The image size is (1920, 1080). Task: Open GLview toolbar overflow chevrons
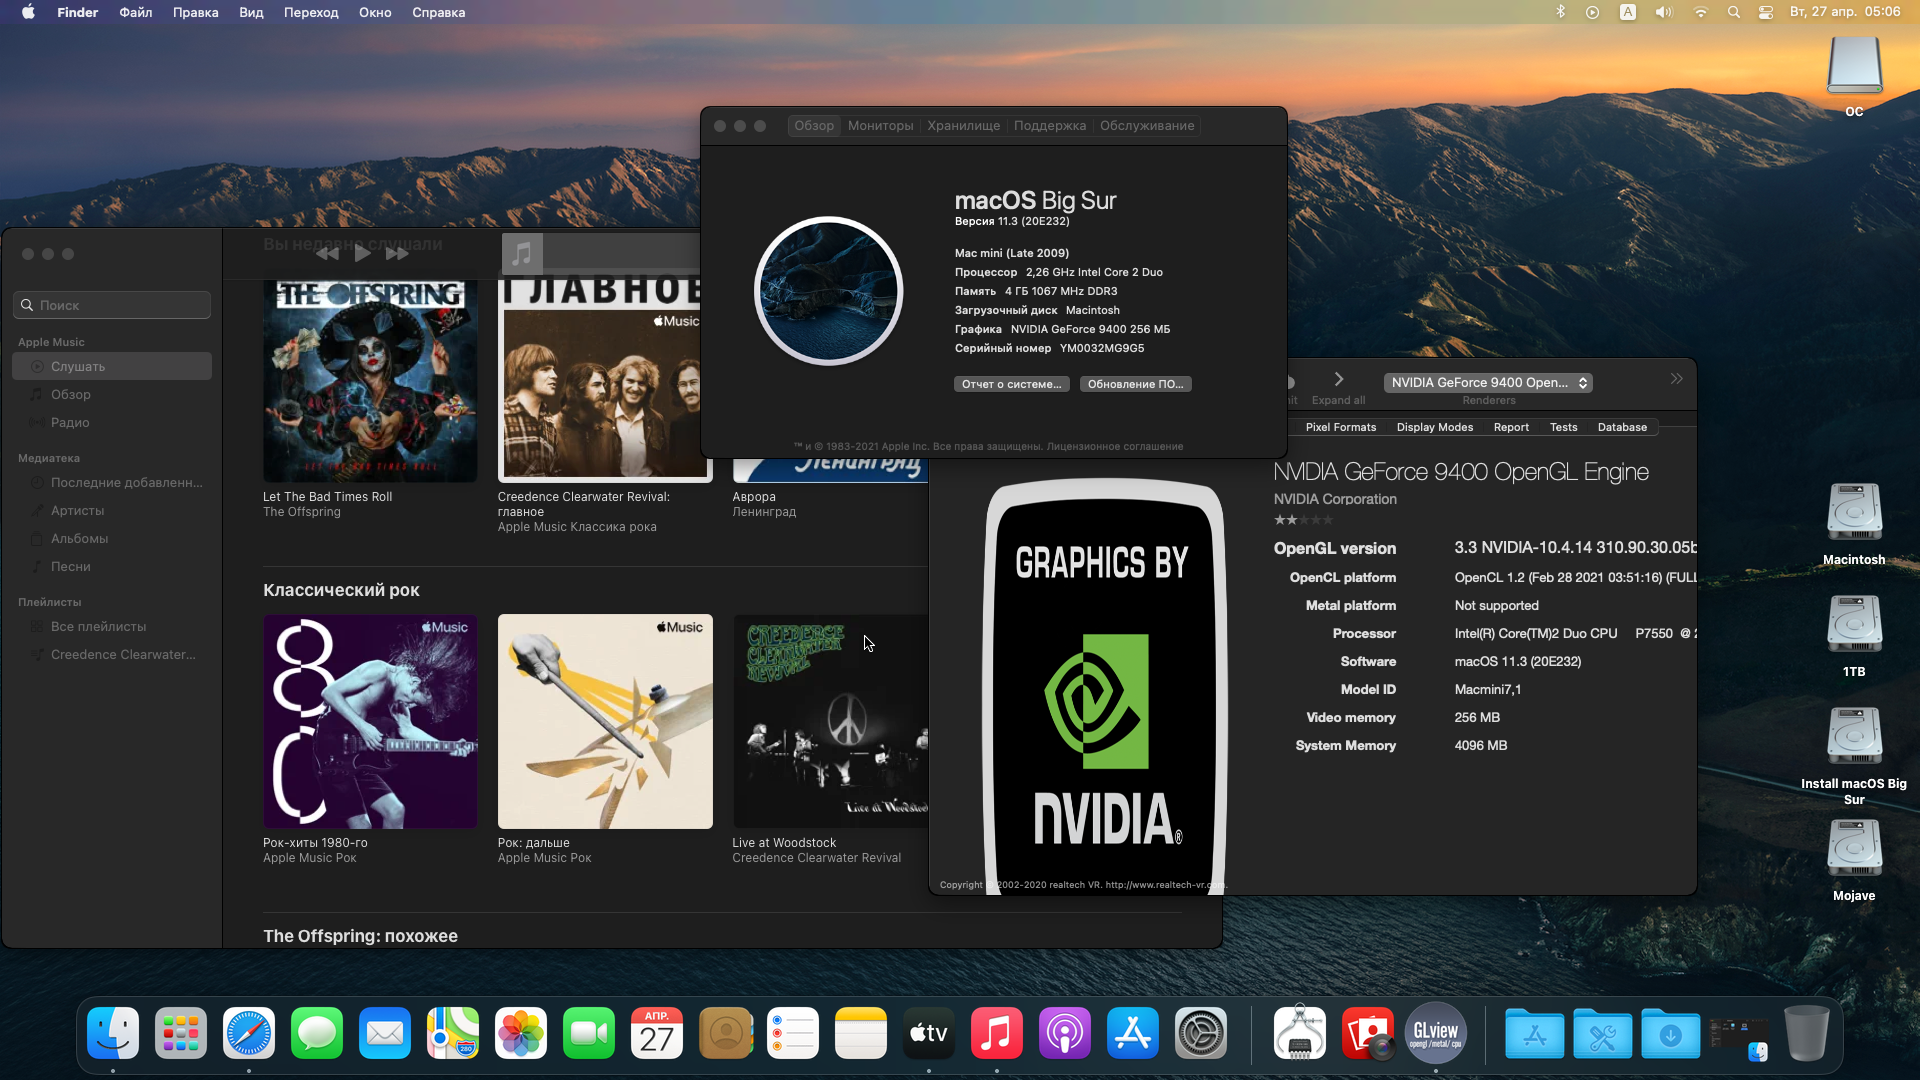tap(1677, 379)
